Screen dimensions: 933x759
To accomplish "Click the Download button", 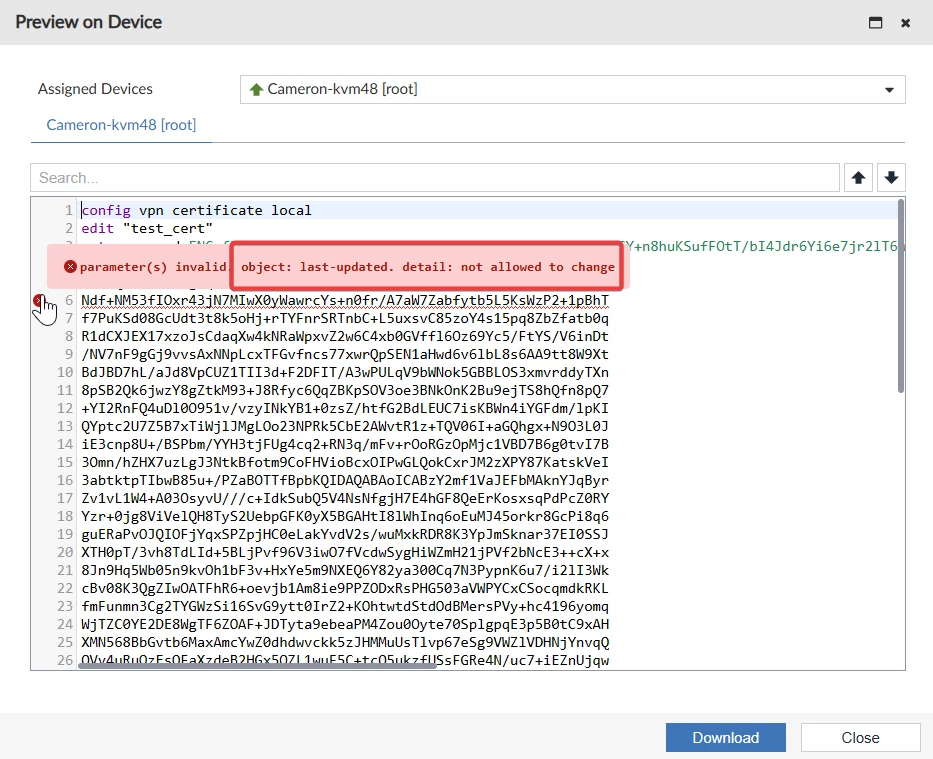I will (x=725, y=738).
